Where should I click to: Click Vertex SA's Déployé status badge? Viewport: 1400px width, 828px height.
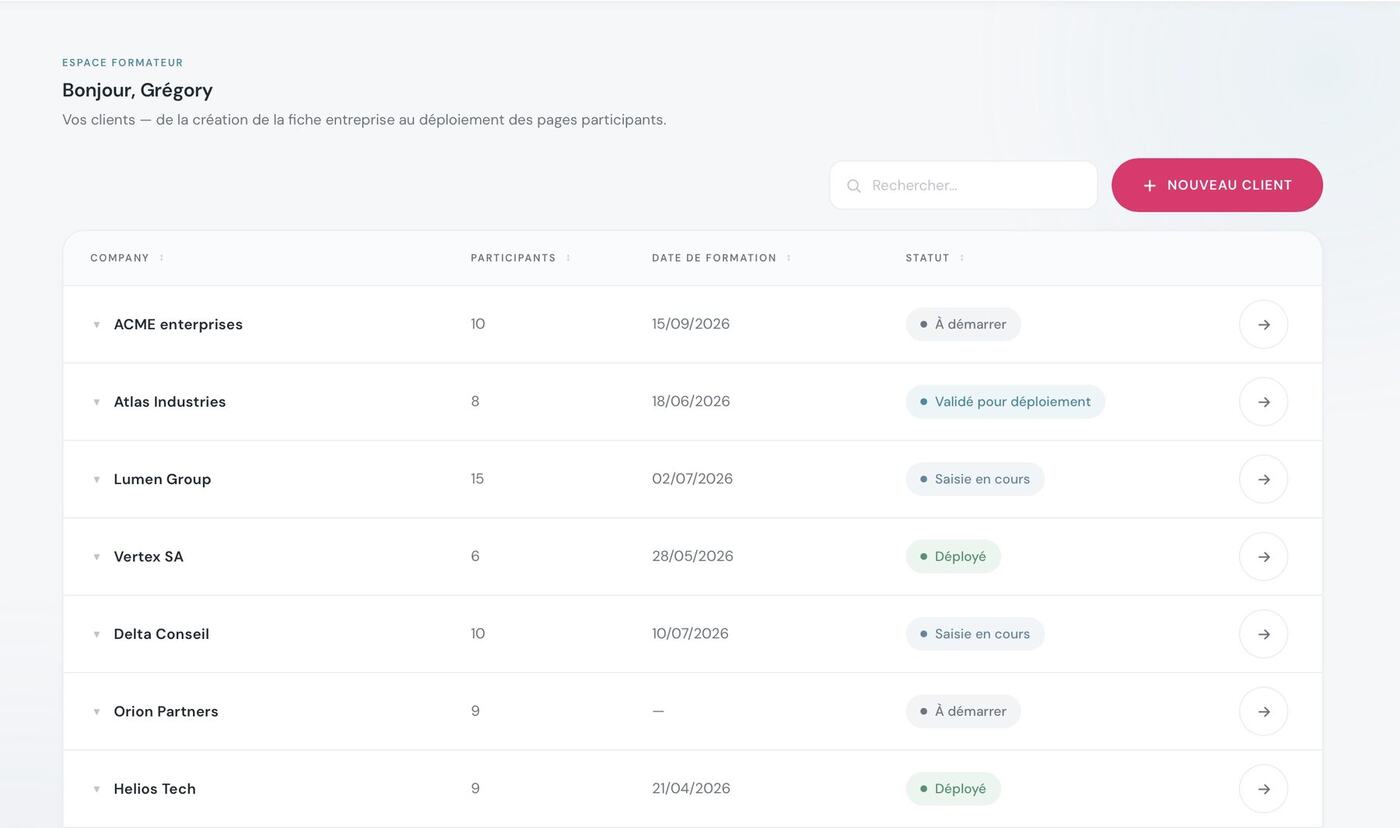click(x=953, y=557)
